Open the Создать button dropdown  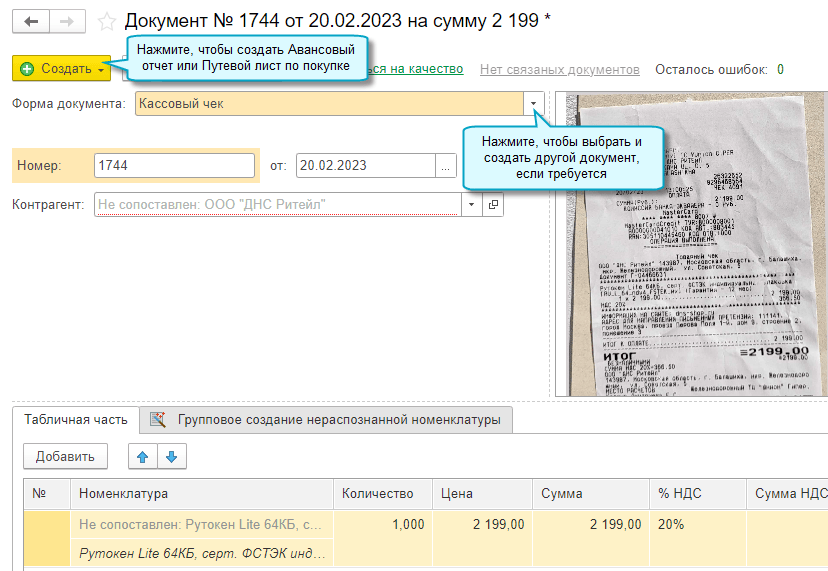pyautogui.click(x=102, y=69)
